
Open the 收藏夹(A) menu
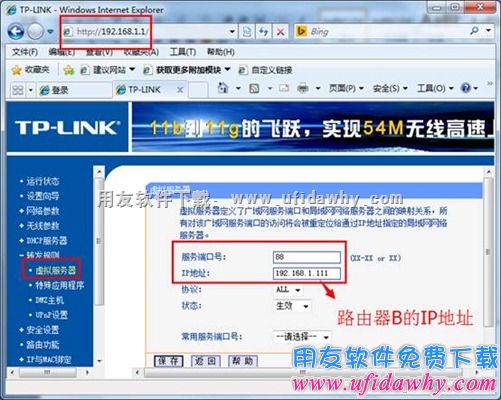(x=141, y=52)
